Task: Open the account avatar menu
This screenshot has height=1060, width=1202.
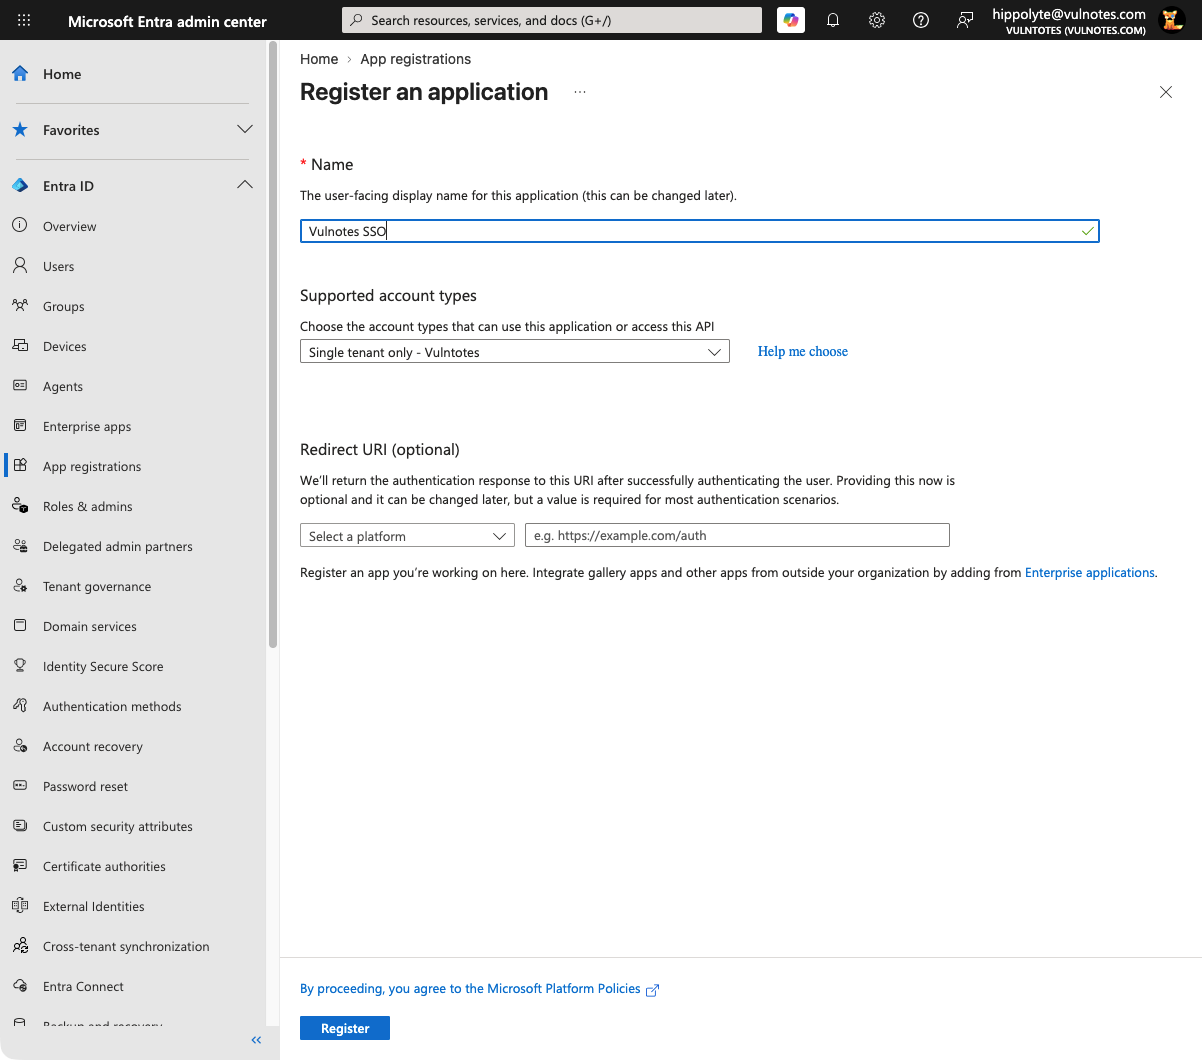Action: [1172, 20]
